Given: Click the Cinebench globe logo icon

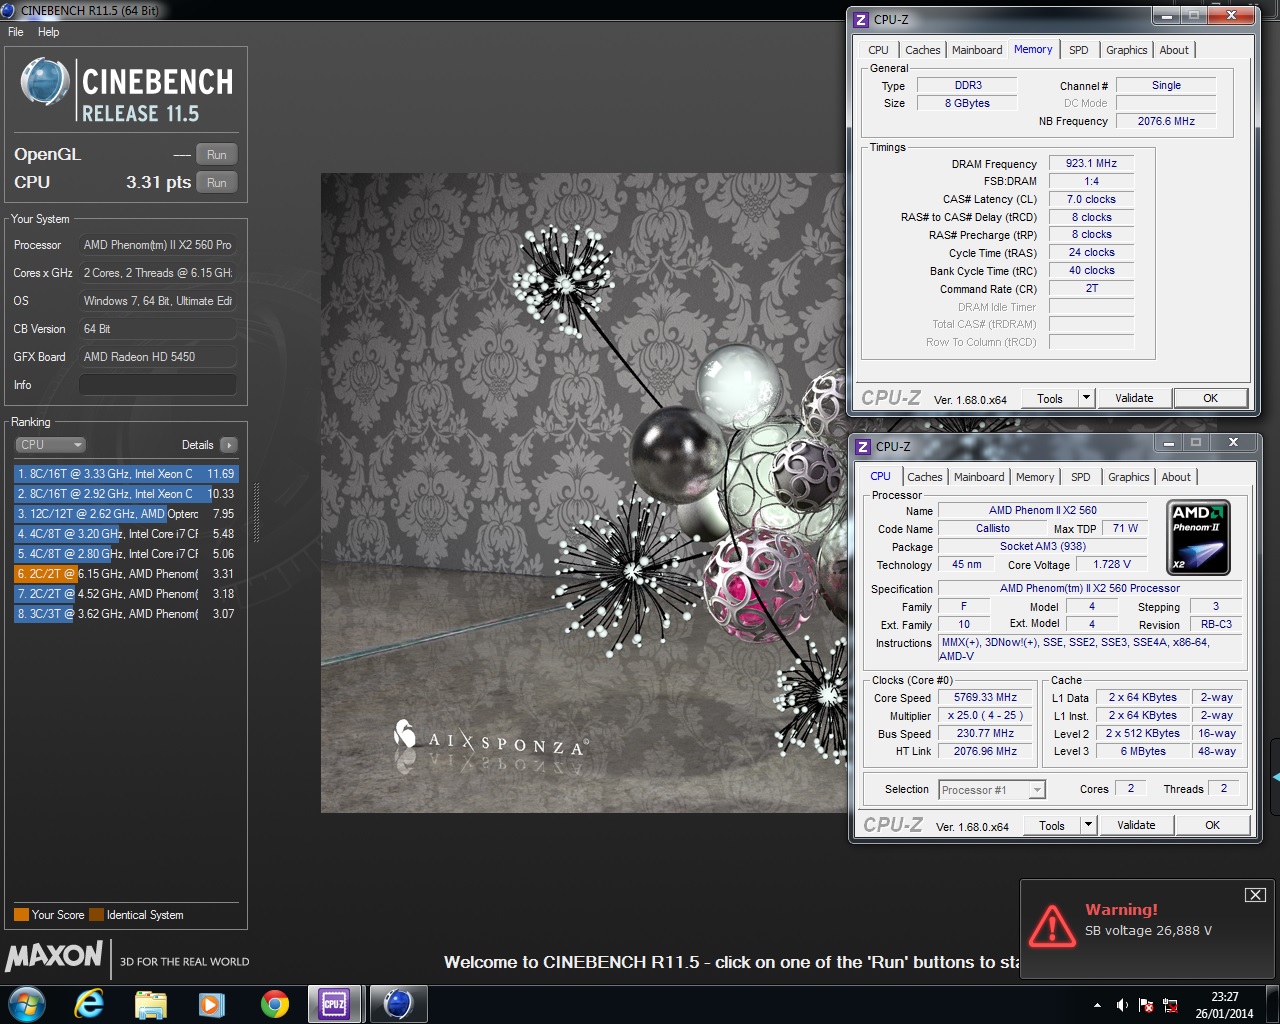Looking at the screenshot, I should tap(45, 83).
